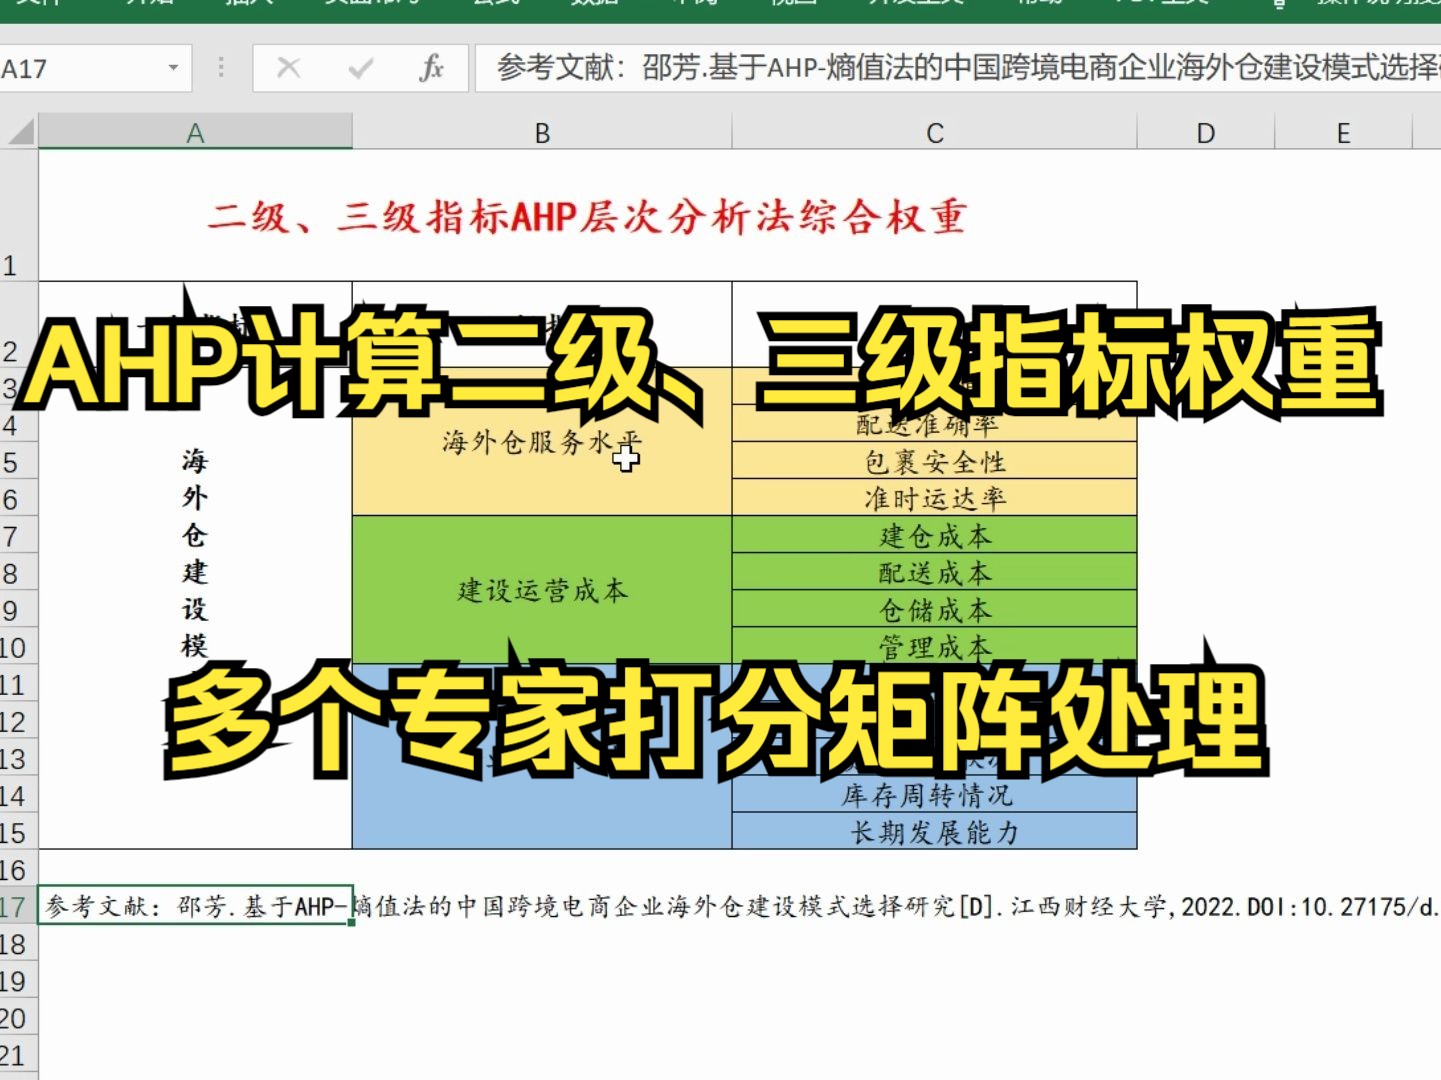
Task: Expand the Name Box dropdown arrow
Action: [173, 68]
